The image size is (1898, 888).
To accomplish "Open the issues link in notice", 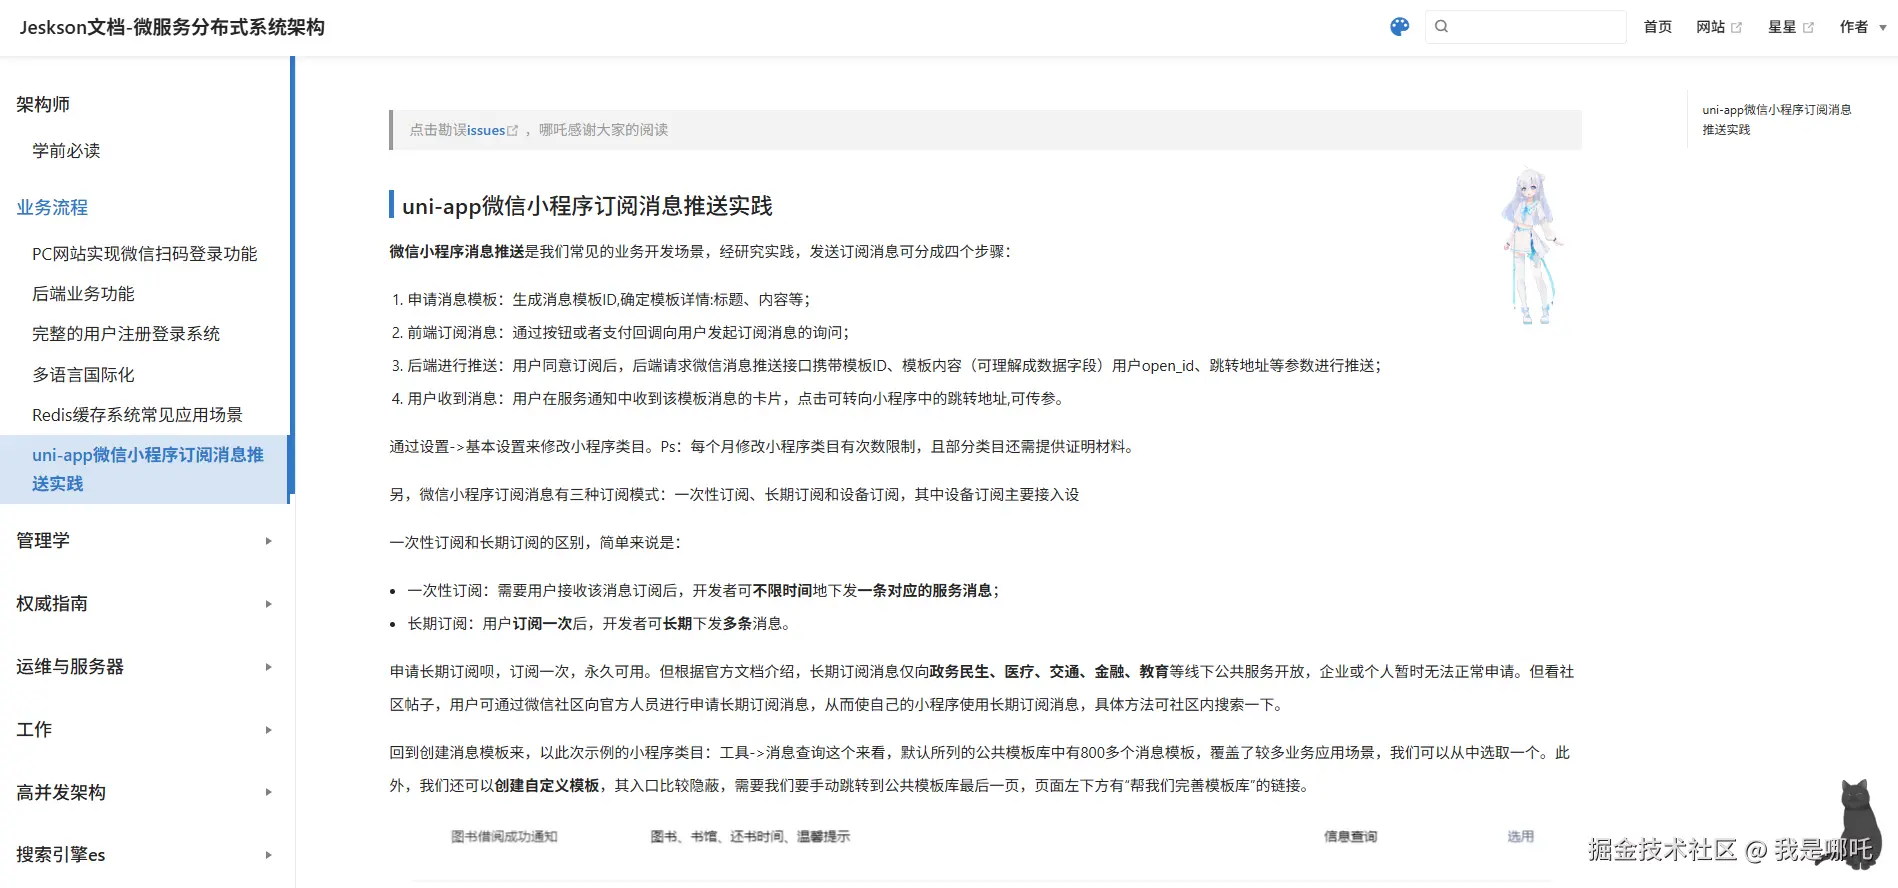I will point(486,130).
